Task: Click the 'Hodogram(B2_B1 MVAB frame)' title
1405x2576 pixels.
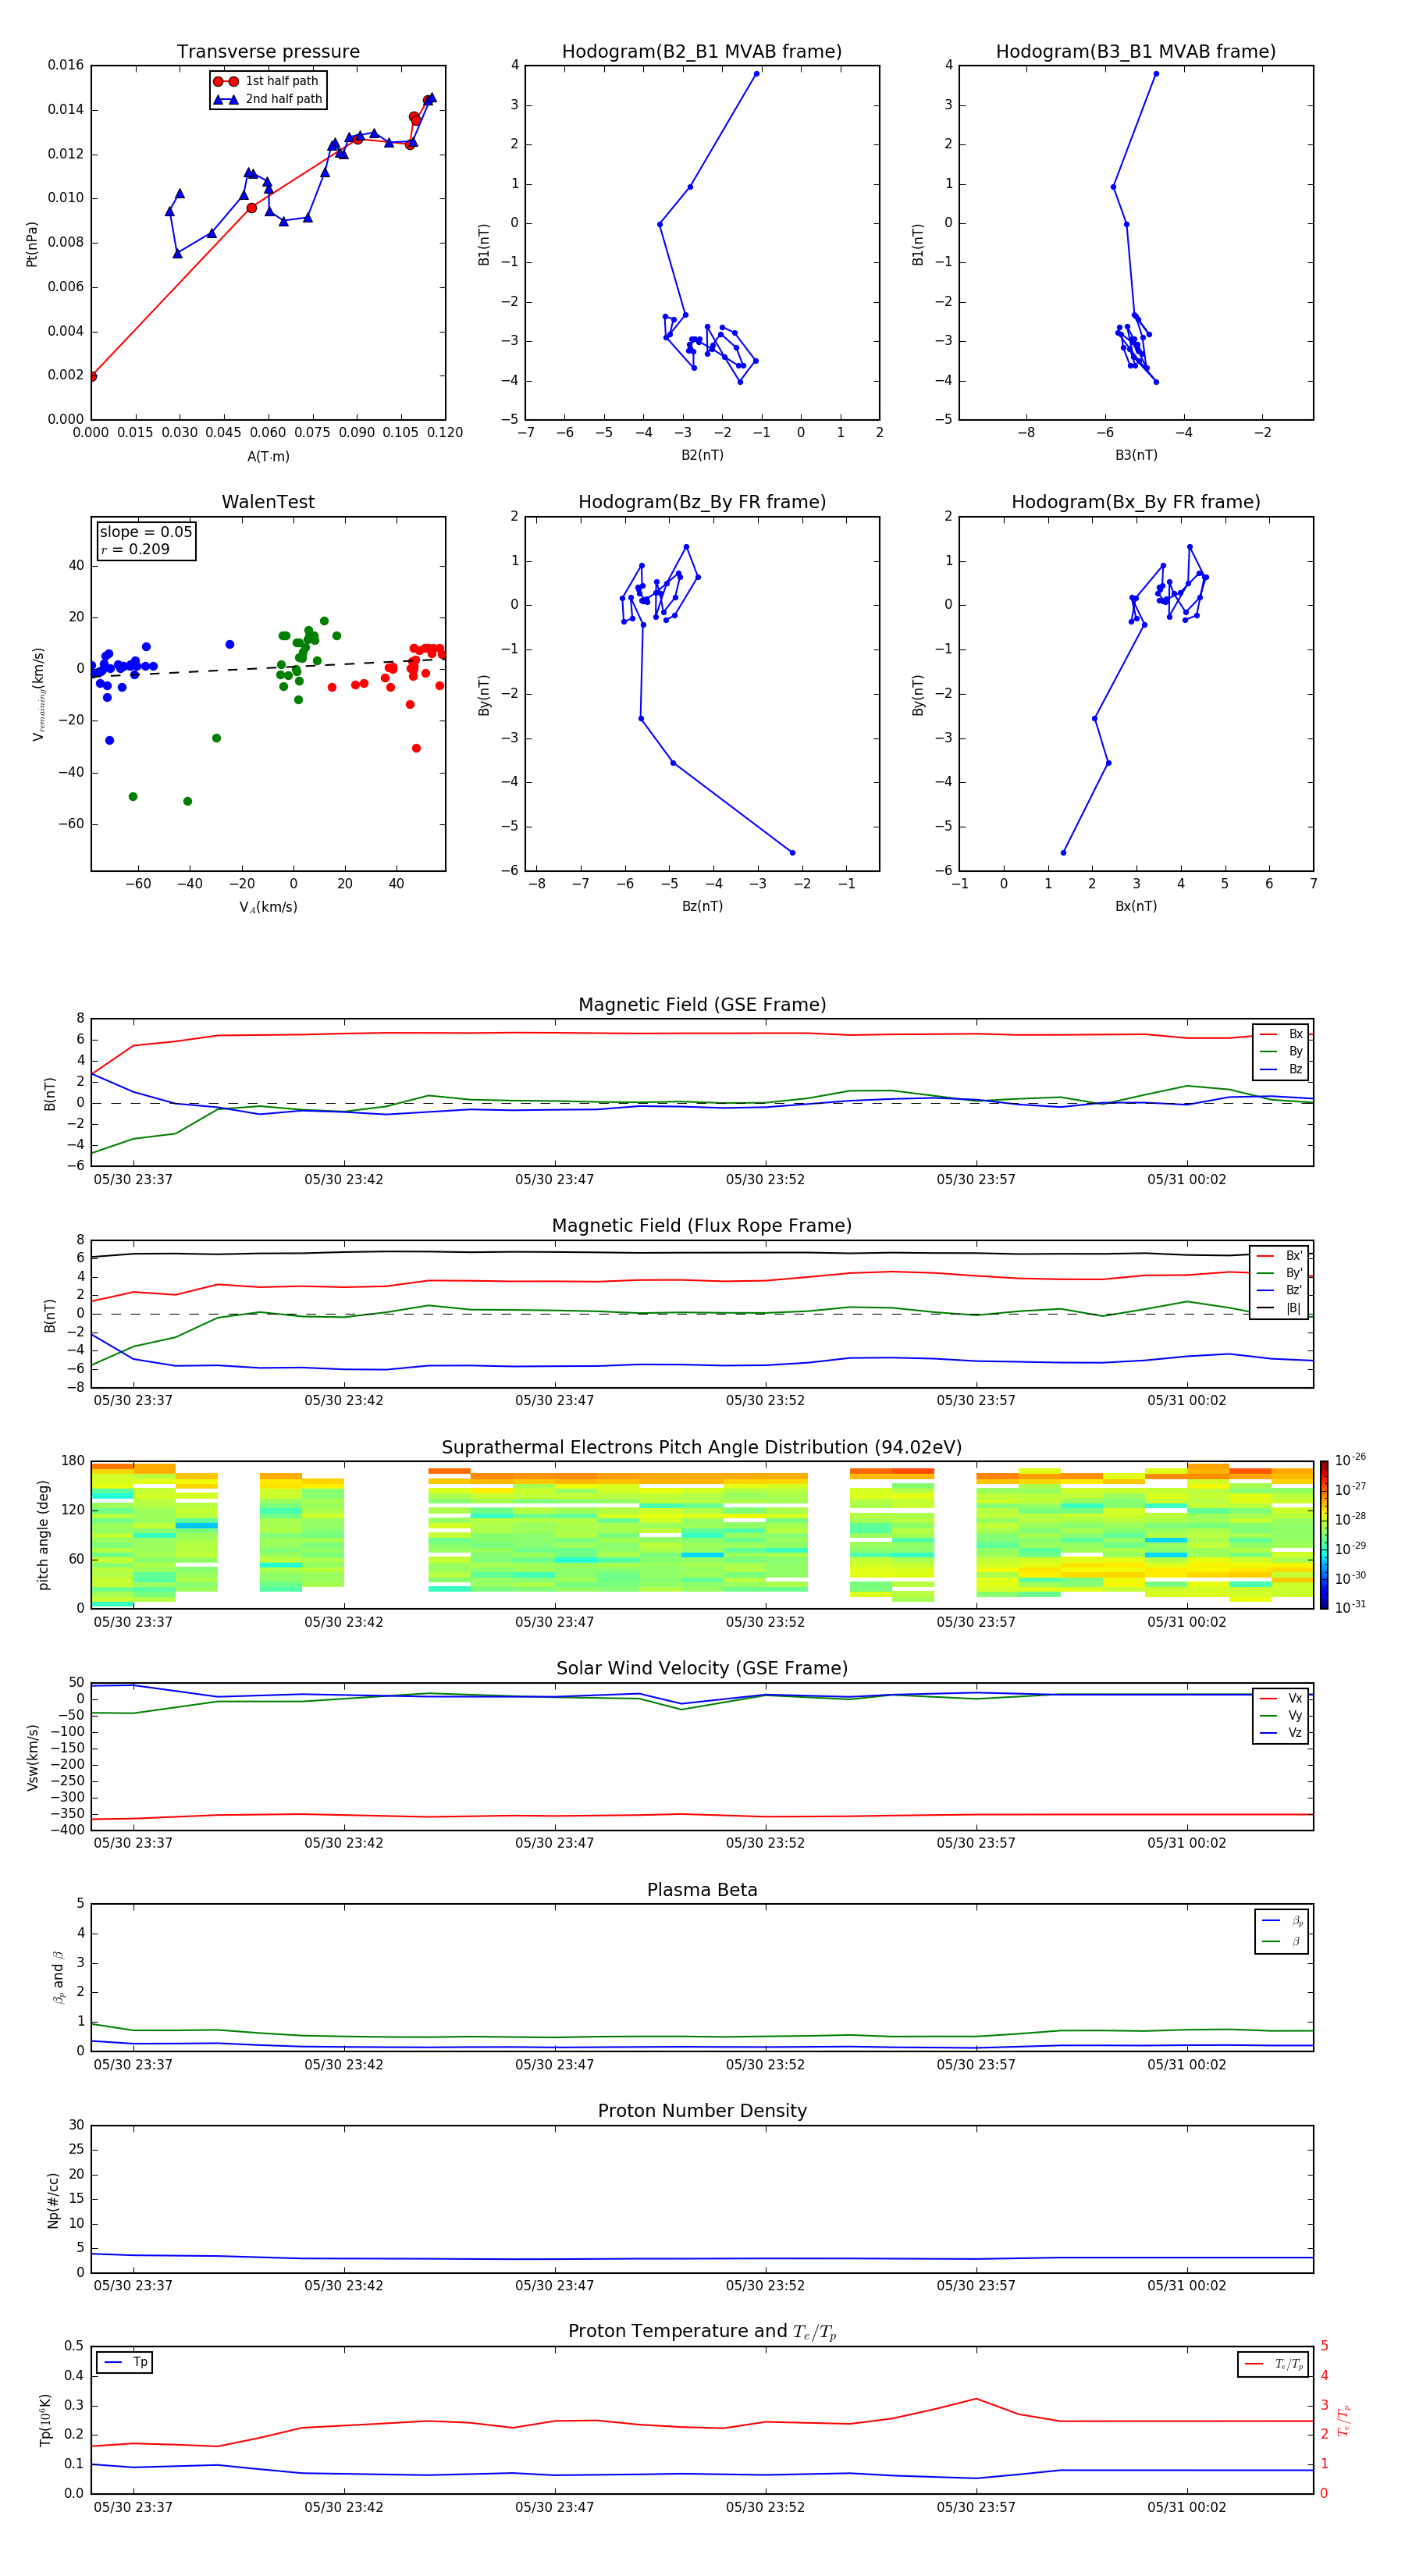Action: tap(702, 52)
